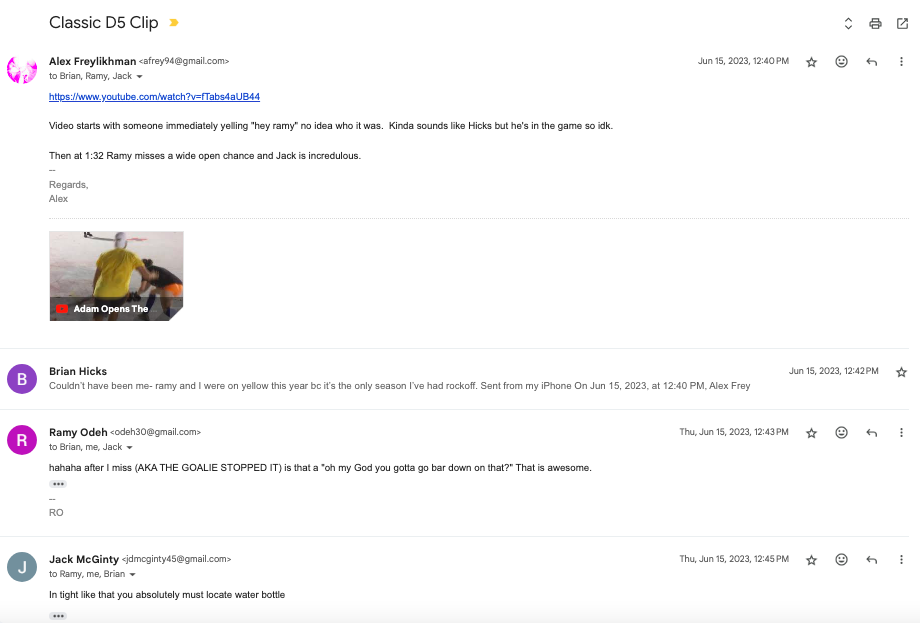
Task: Star Ramy Odeh's message
Action: 811,433
